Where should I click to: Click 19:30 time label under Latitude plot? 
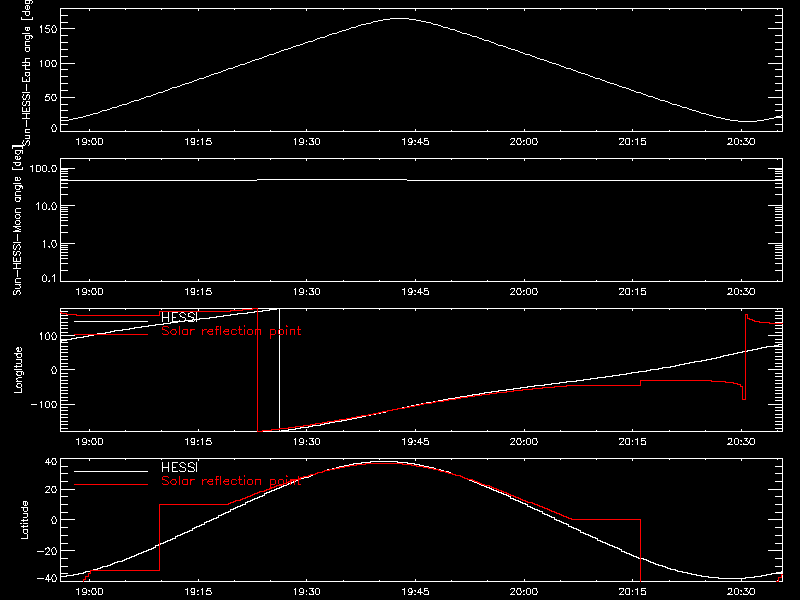click(x=307, y=592)
